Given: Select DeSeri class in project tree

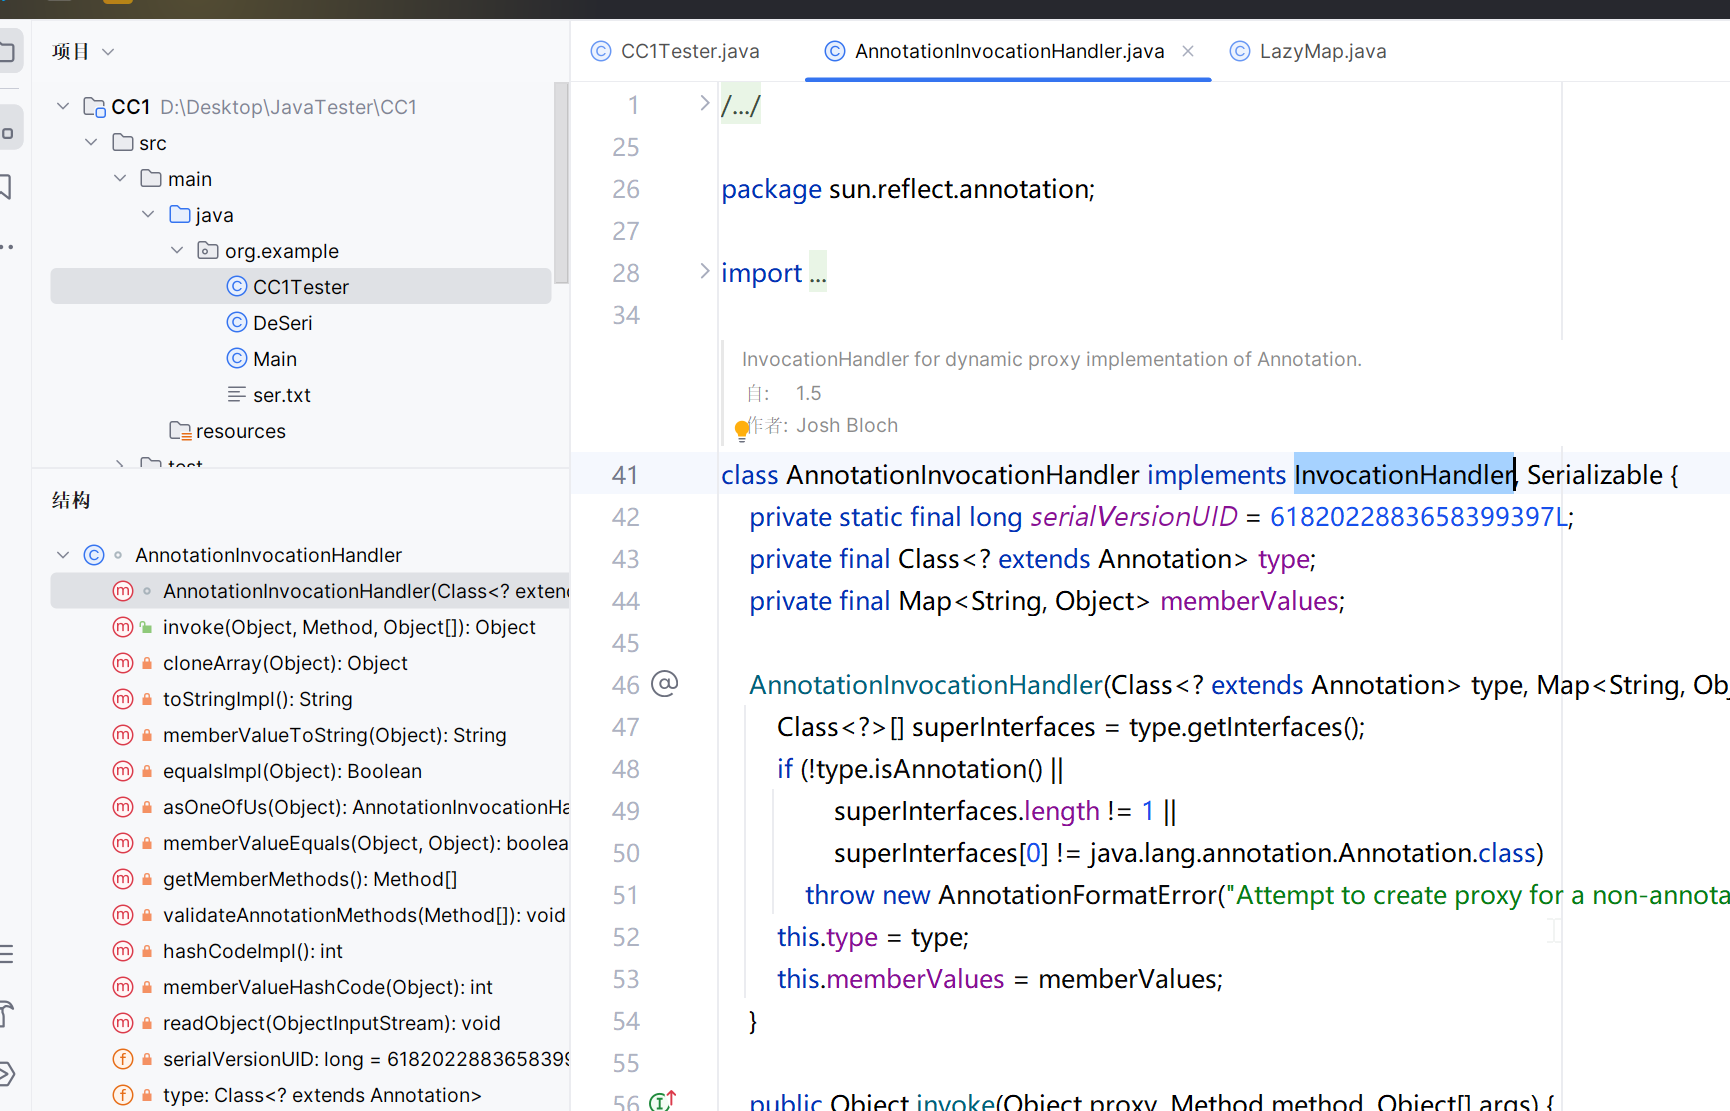Looking at the screenshot, I should [282, 323].
